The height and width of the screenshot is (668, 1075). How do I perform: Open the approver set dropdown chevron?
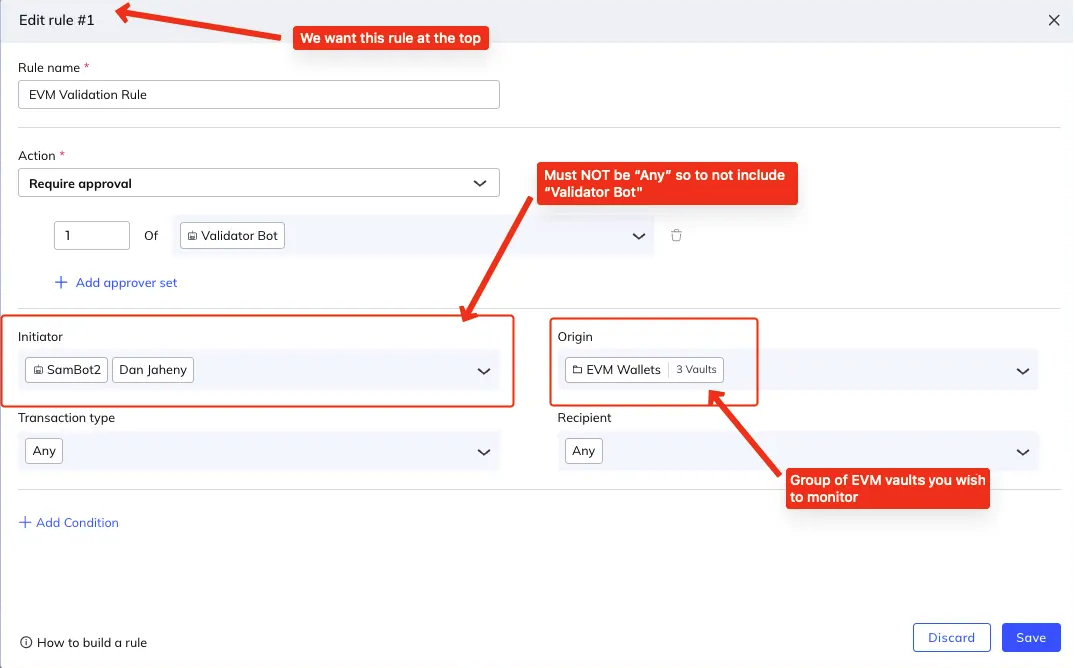(x=639, y=237)
